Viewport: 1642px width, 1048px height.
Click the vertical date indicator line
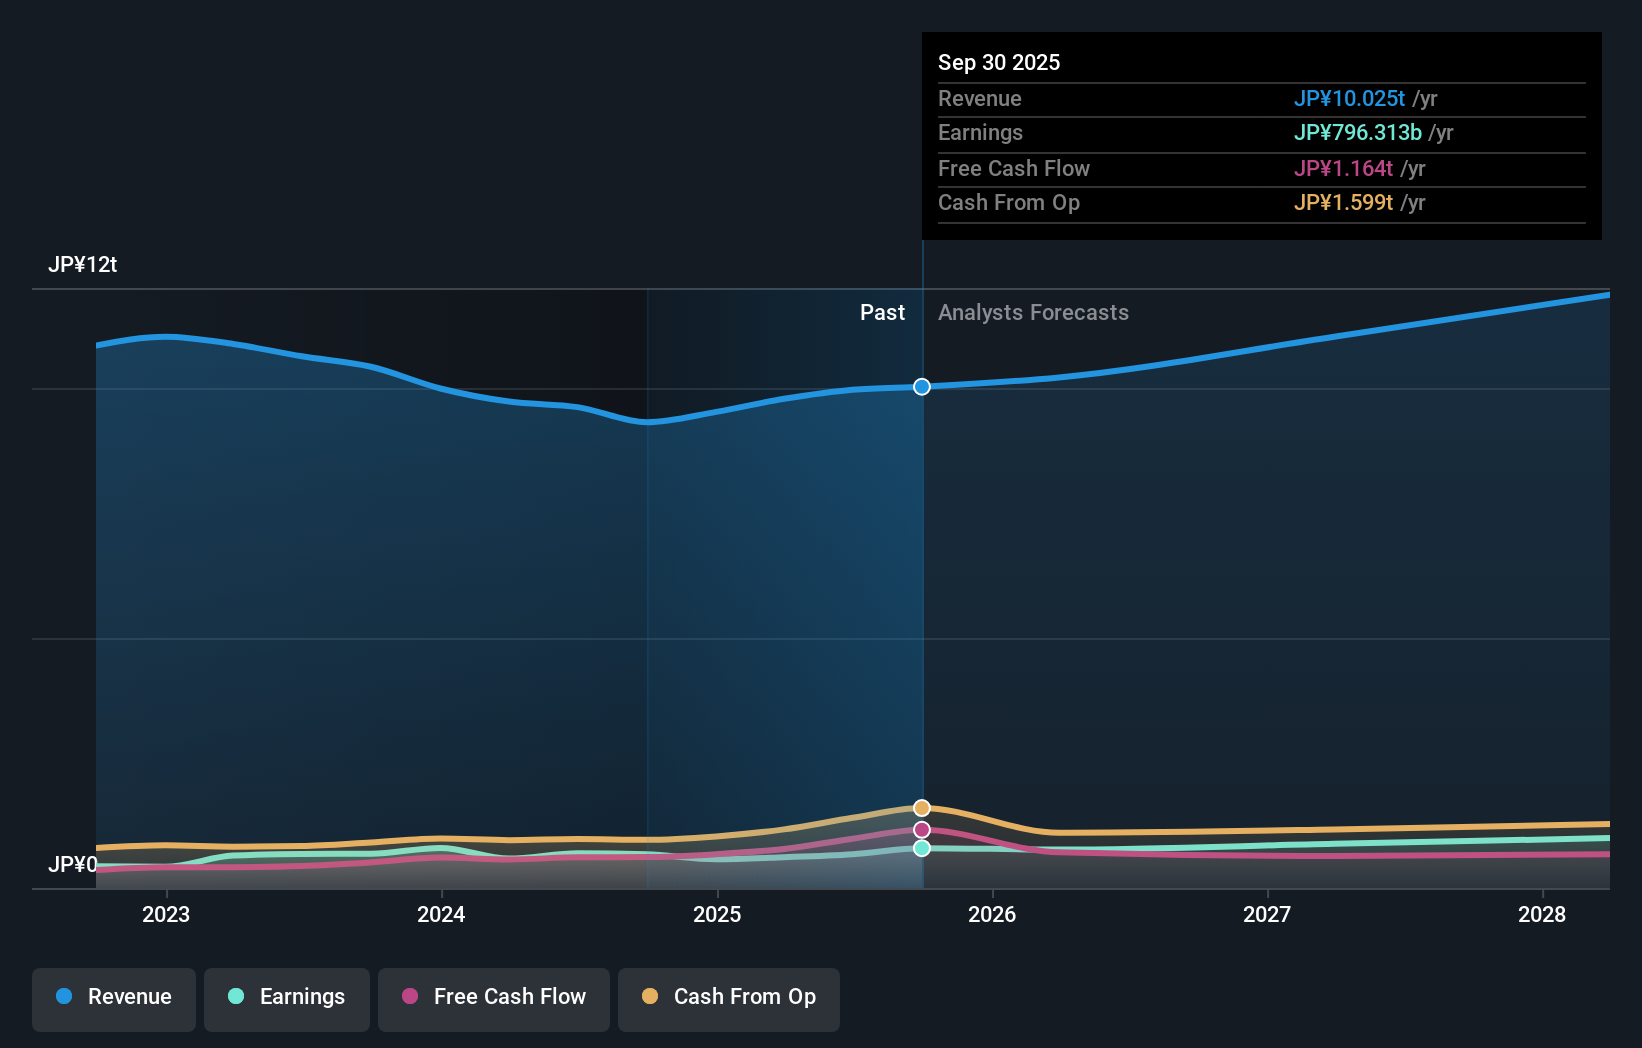pyautogui.click(x=922, y=600)
